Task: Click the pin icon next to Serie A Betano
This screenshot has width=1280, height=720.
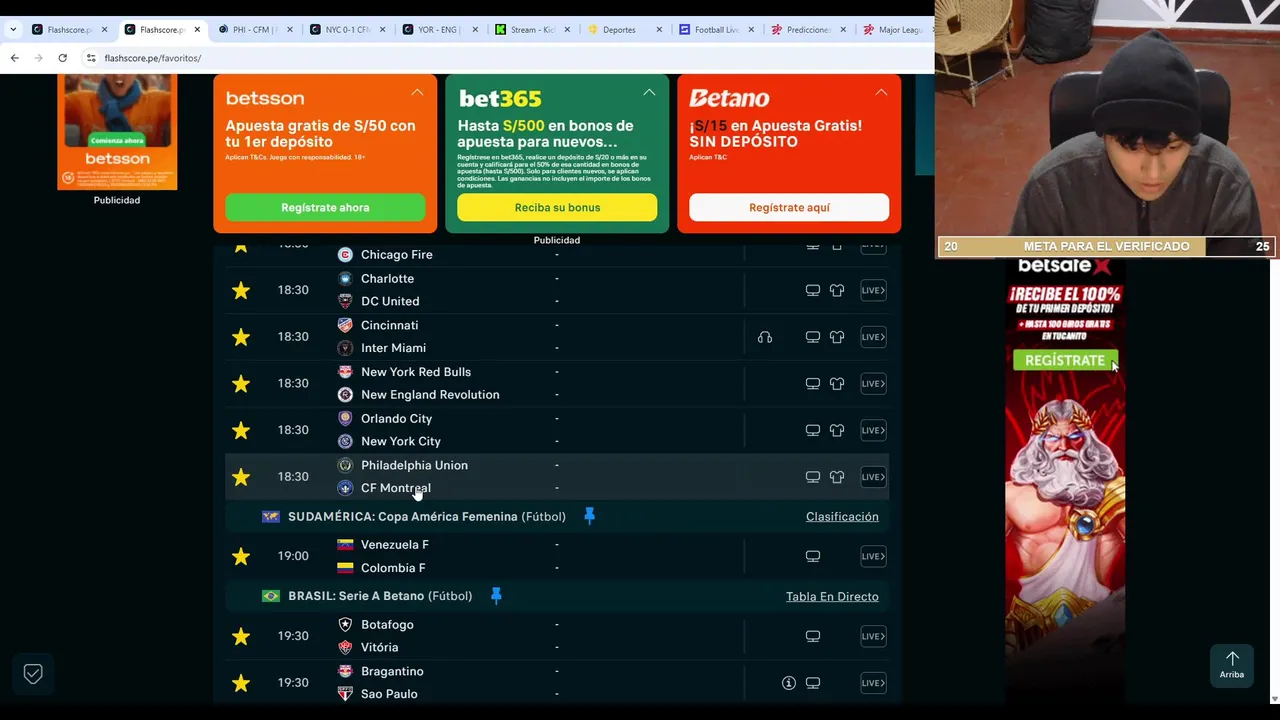Action: click(496, 596)
